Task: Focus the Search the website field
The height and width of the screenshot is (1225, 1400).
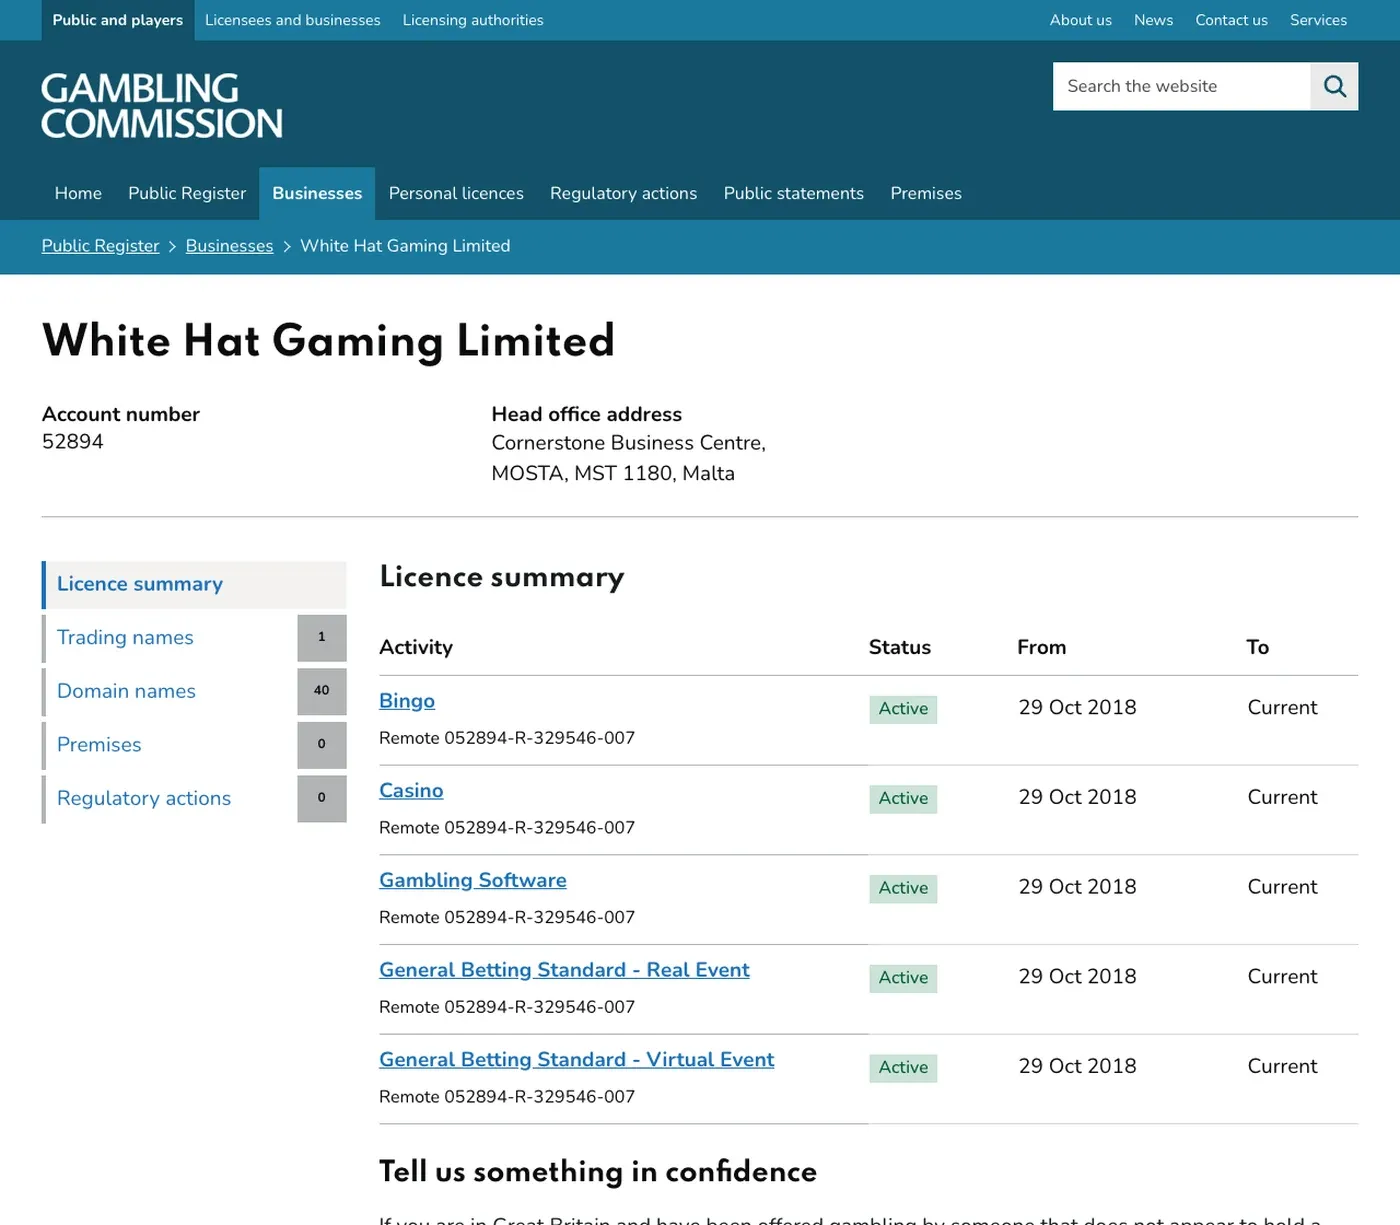Action: pyautogui.click(x=1181, y=86)
